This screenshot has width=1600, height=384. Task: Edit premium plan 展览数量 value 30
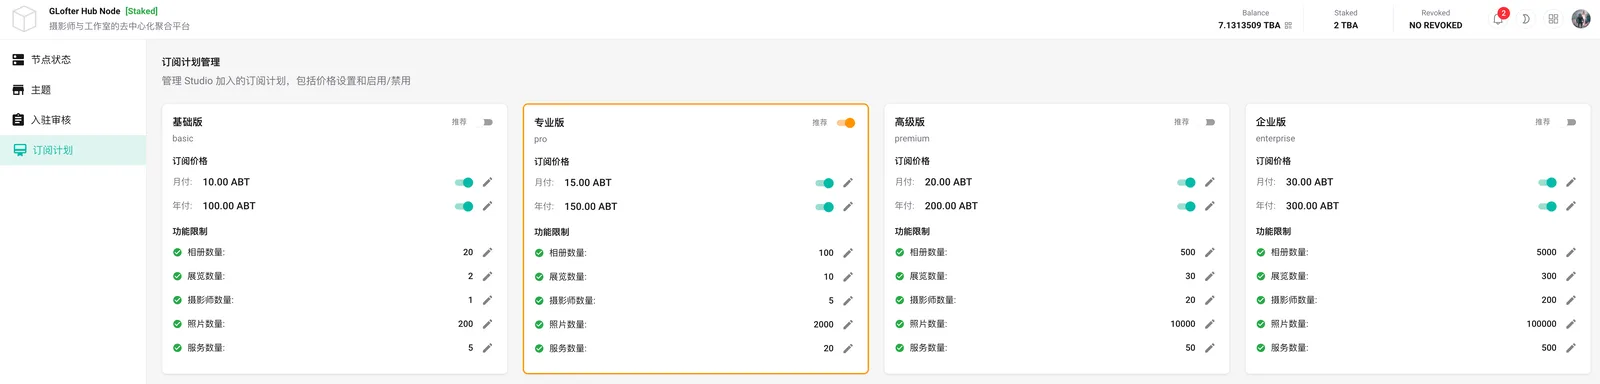click(x=1209, y=276)
